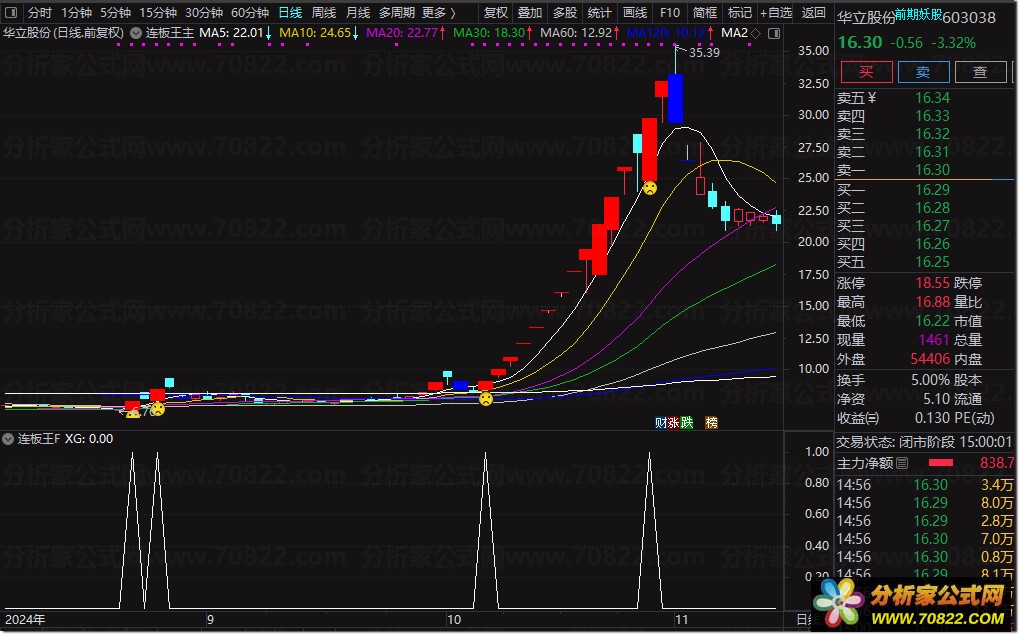Click the 主力净额 red bar indicator

(940, 463)
